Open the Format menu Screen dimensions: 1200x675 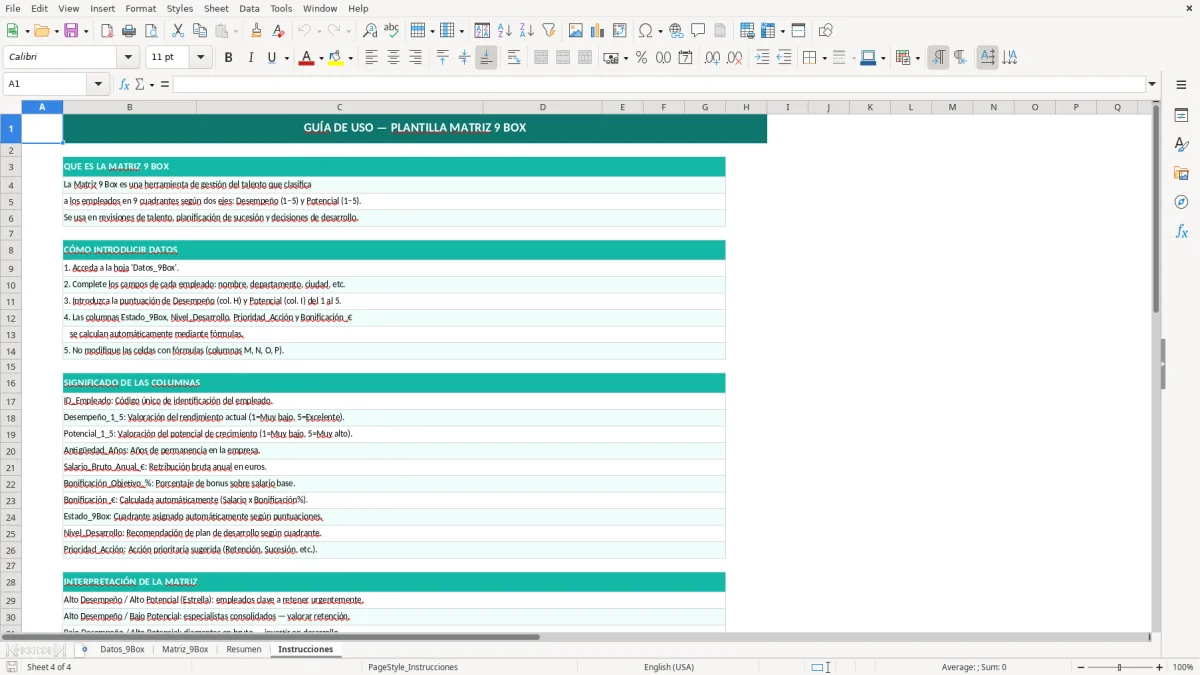[x=140, y=8]
